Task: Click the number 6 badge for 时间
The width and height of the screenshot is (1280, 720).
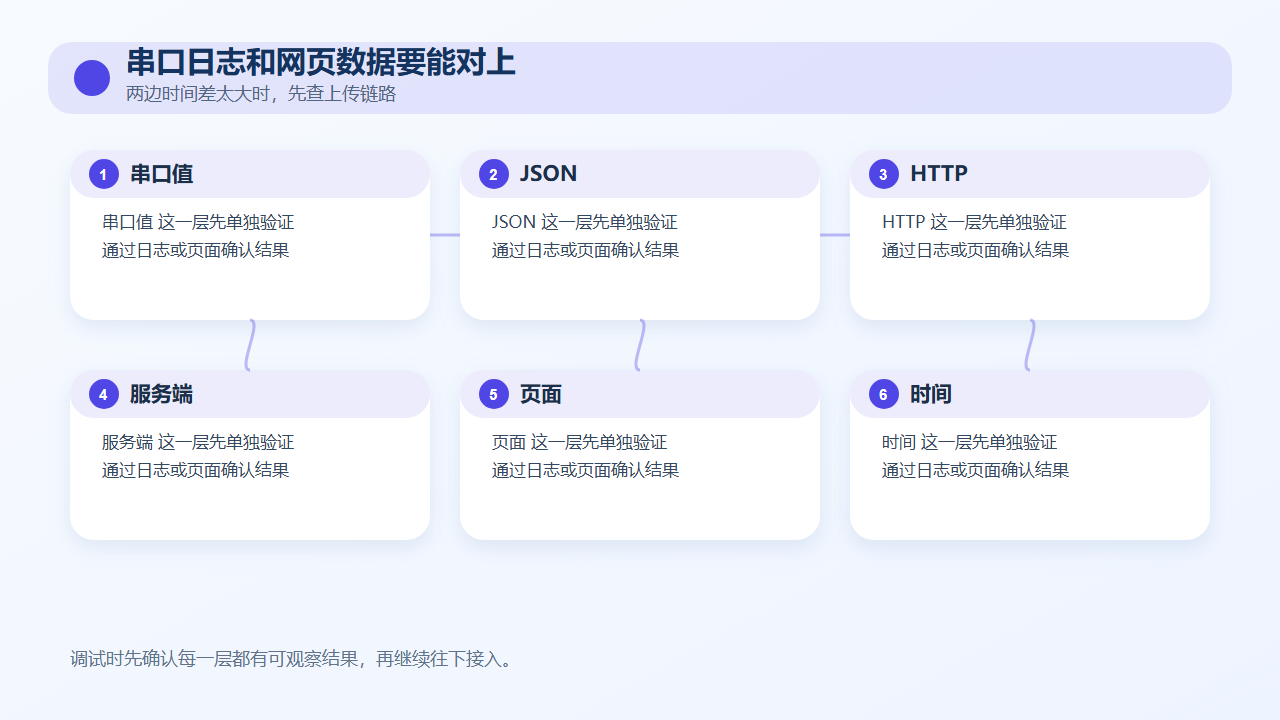Action: pos(884,394)
